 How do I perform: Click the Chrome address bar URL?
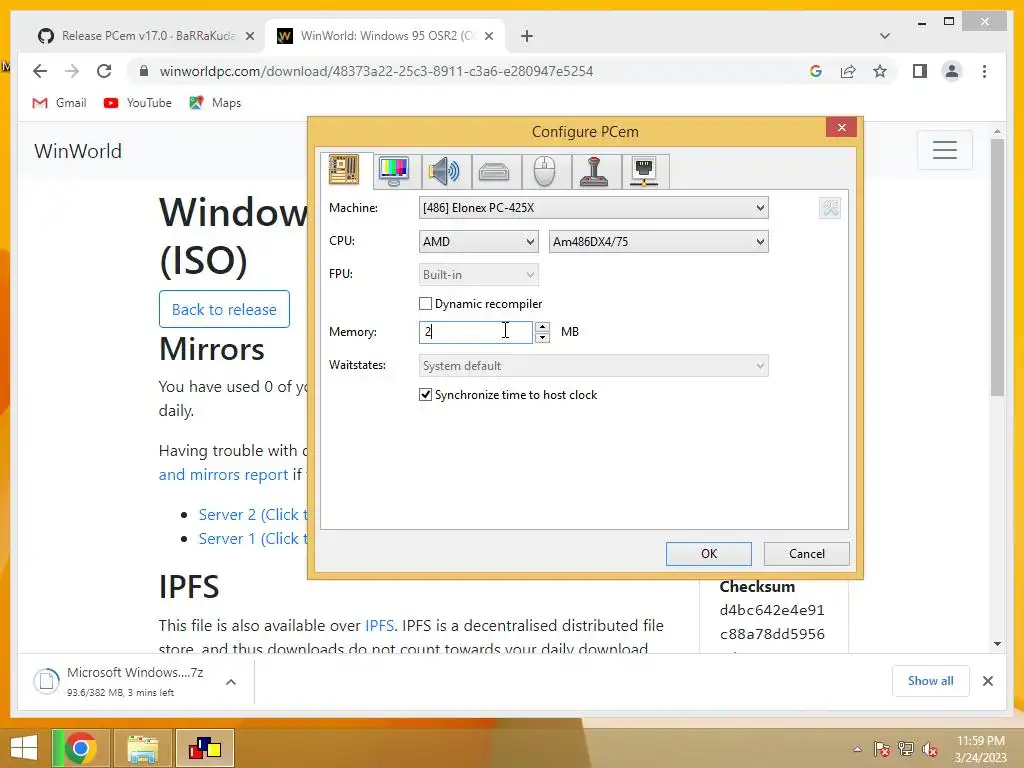(376, 71)
